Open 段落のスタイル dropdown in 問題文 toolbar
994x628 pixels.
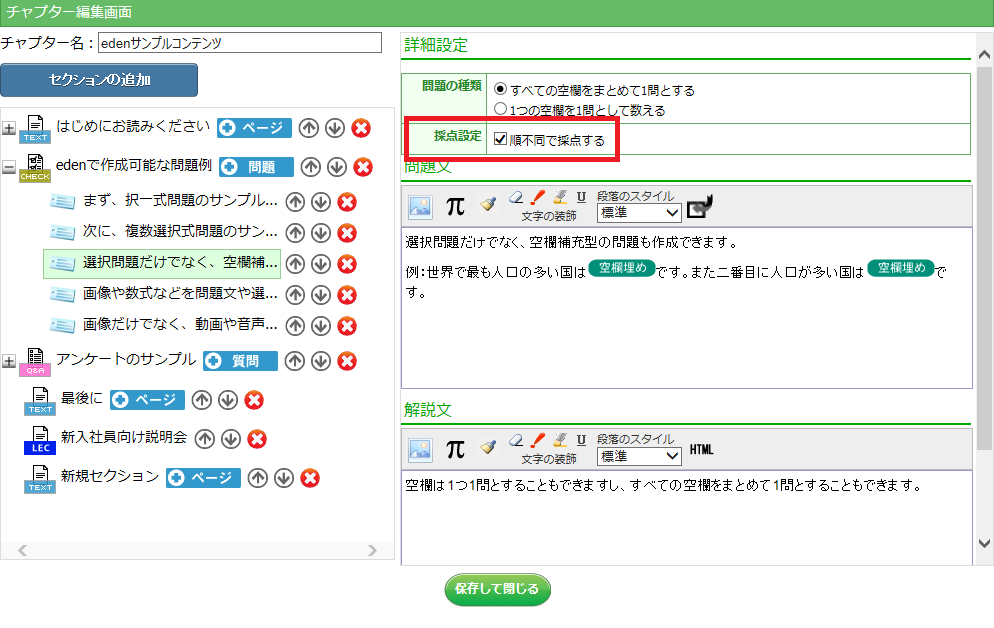[x=639, y=213]
